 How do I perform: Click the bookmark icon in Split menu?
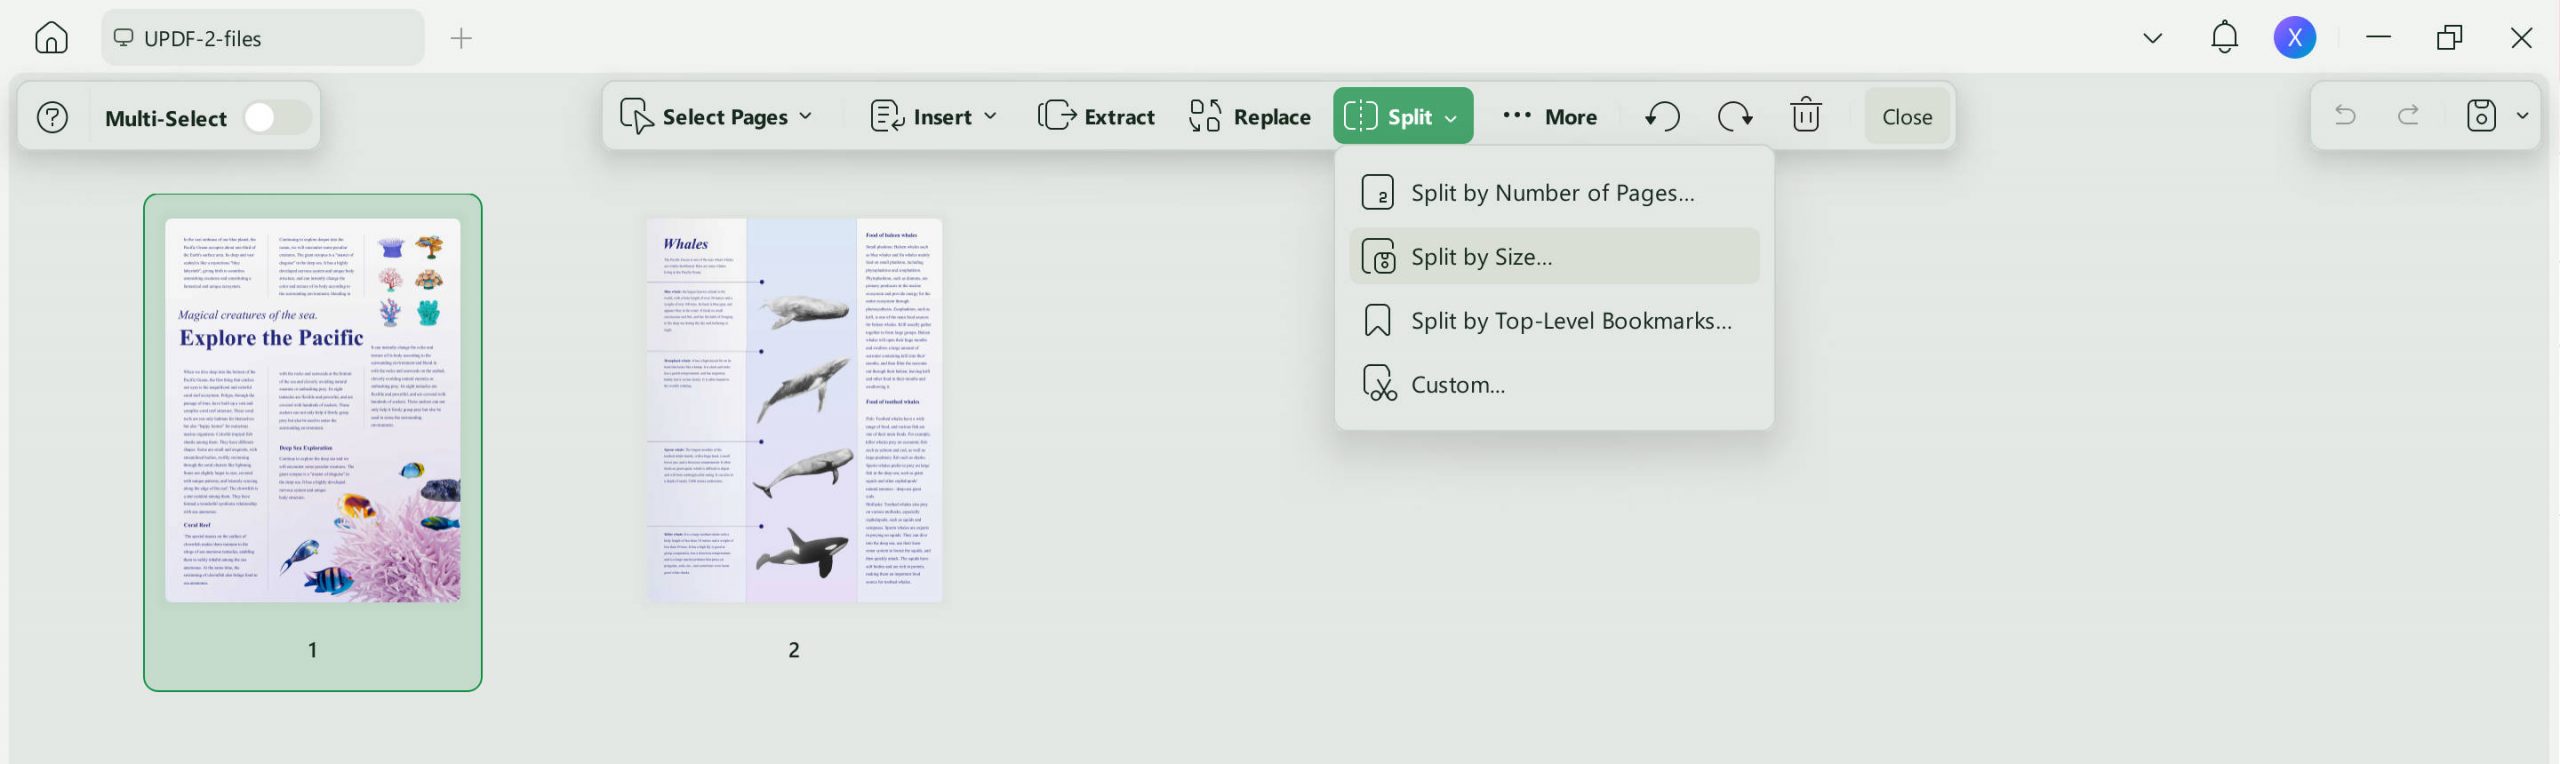1378,320
